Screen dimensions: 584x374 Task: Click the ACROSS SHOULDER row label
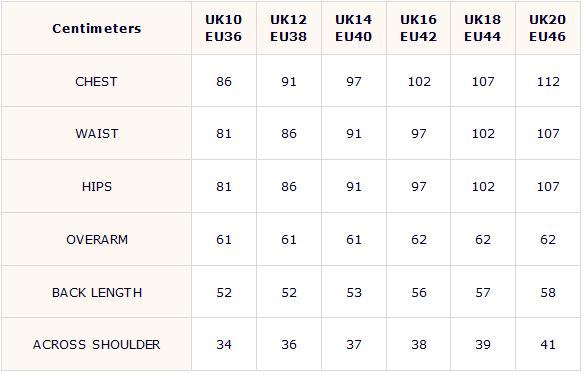(x=96, y=345)
